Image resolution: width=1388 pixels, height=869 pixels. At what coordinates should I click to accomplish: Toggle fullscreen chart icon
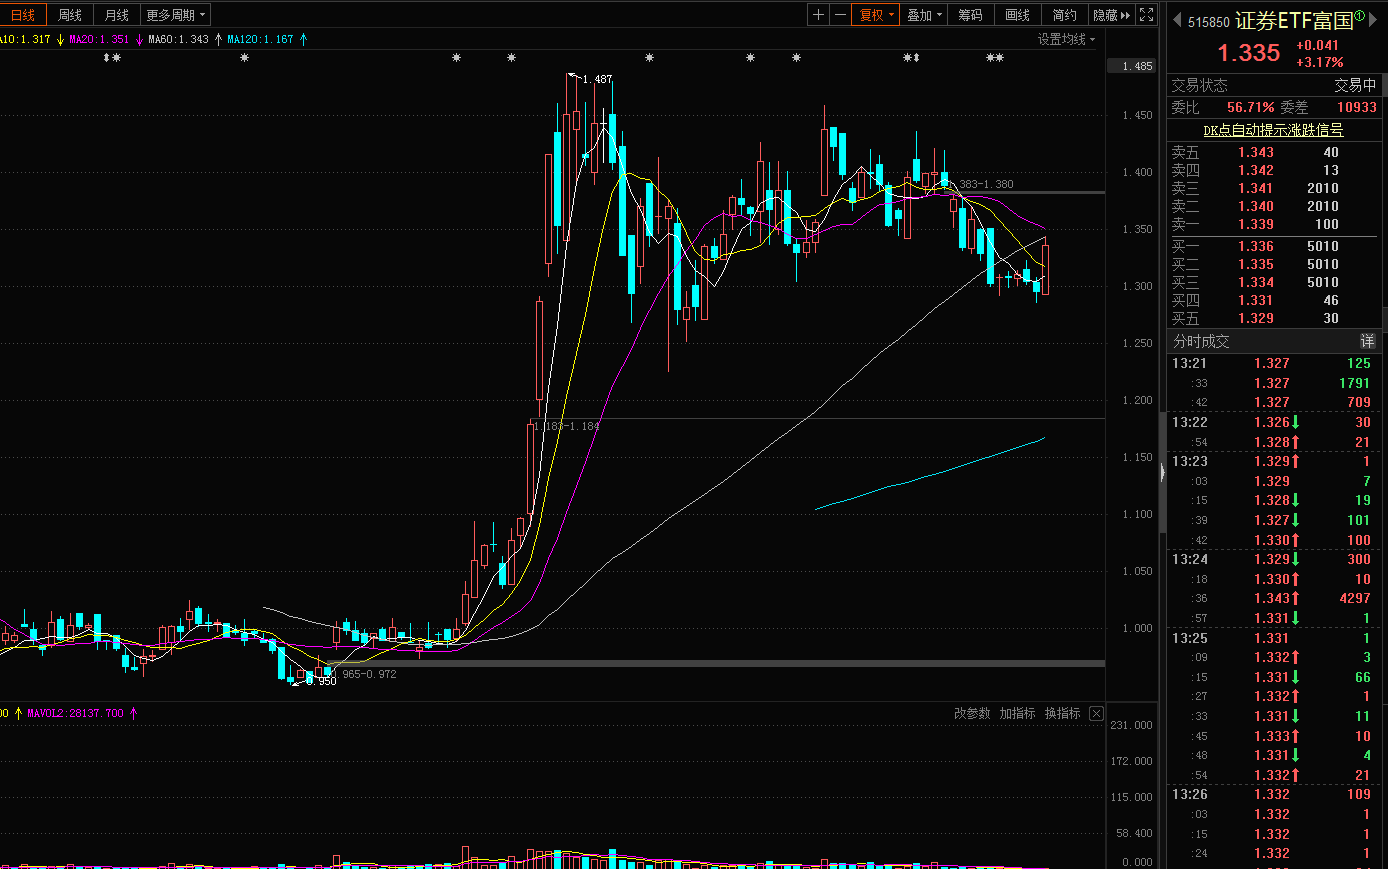coord(1147,15)
